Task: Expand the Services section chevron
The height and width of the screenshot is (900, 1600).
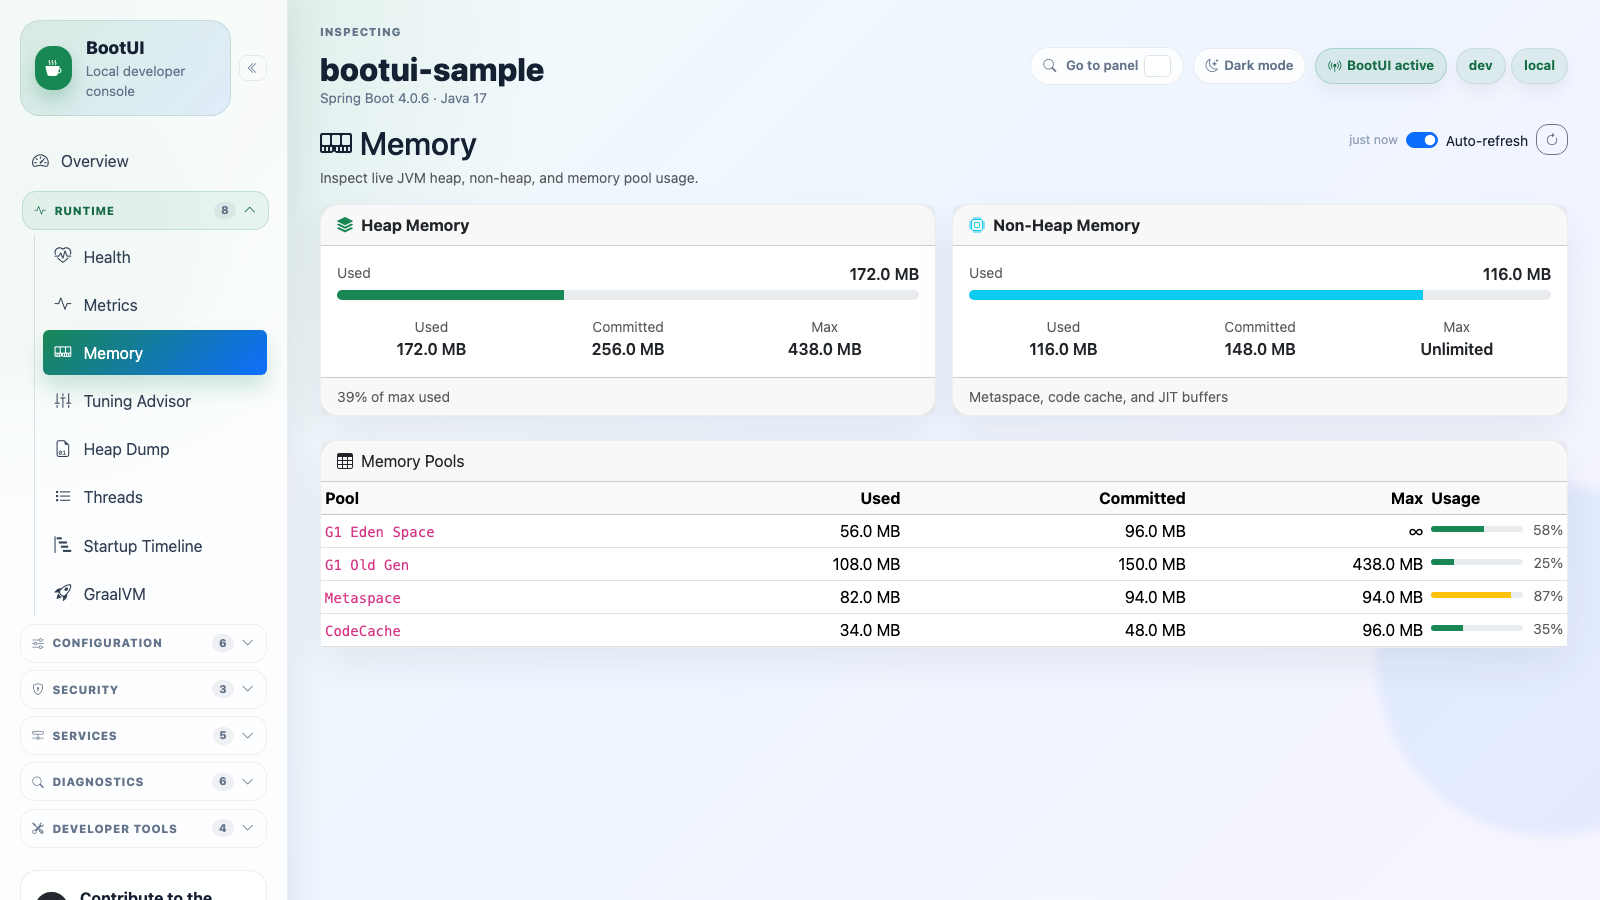Action: 248,735
